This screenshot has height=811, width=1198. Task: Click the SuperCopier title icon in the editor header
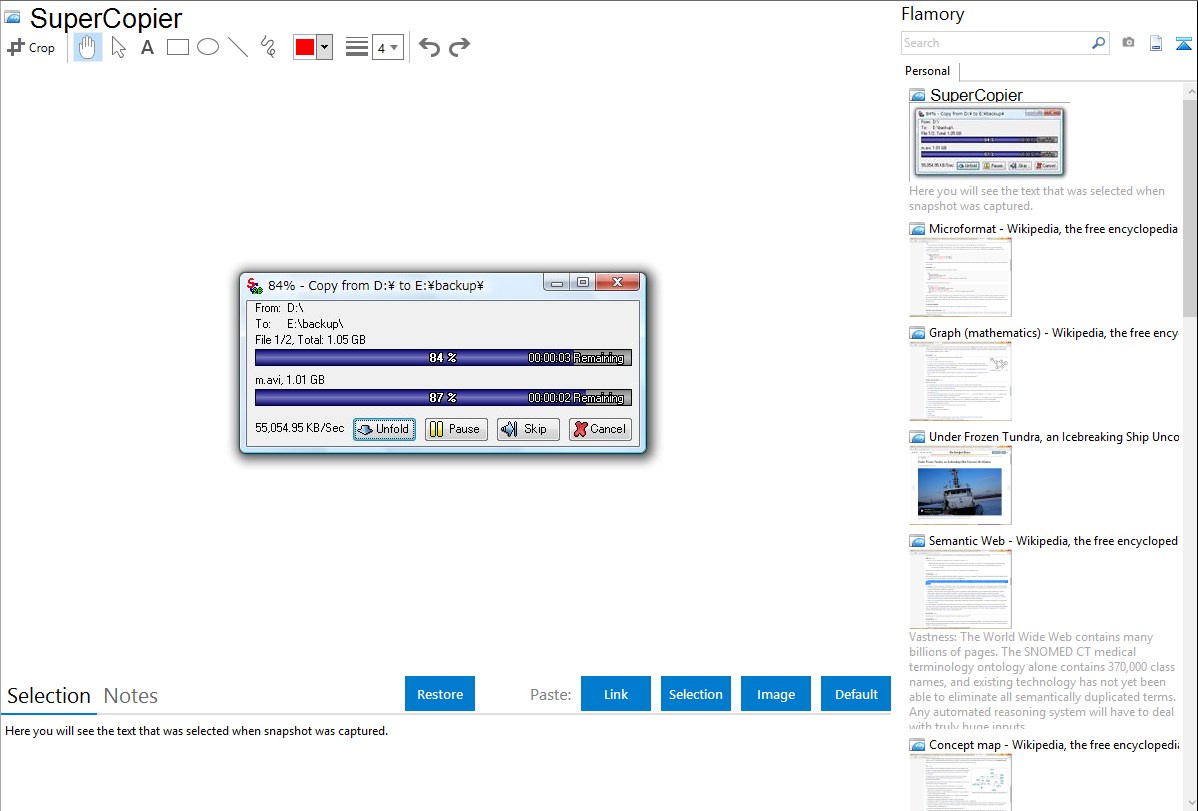click(13, 17)
